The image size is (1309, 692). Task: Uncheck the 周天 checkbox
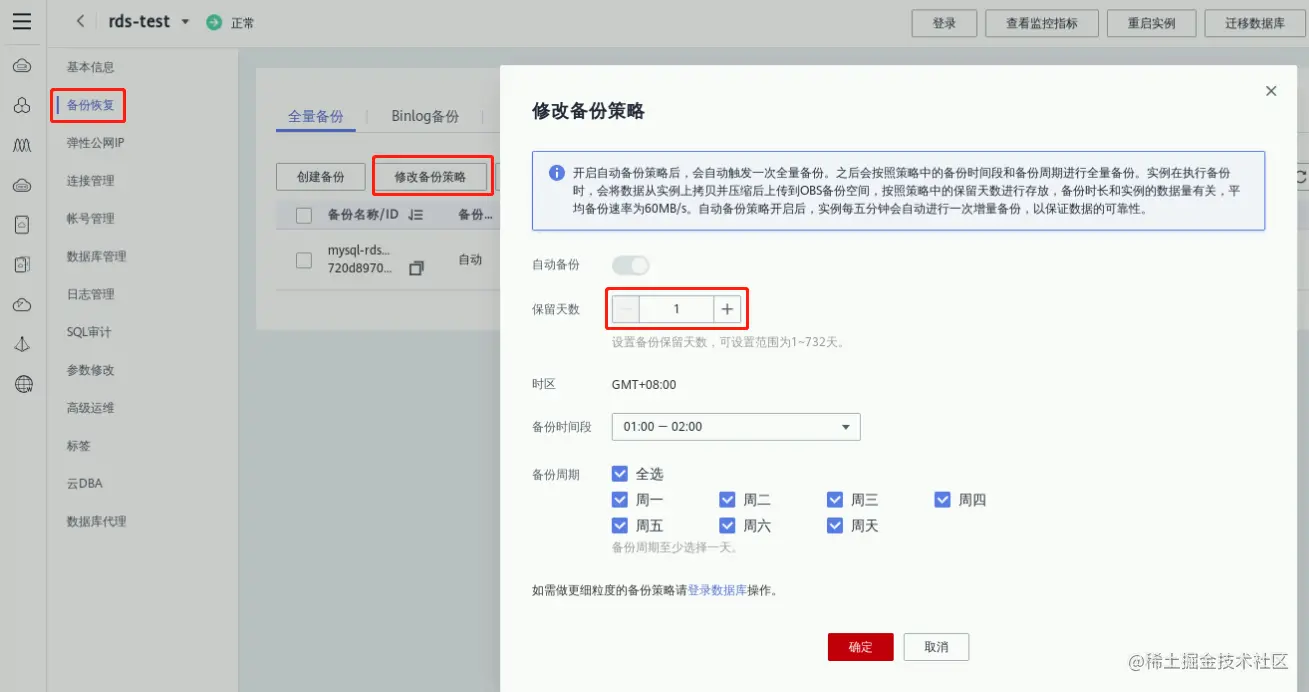click(x=835, y=526)
